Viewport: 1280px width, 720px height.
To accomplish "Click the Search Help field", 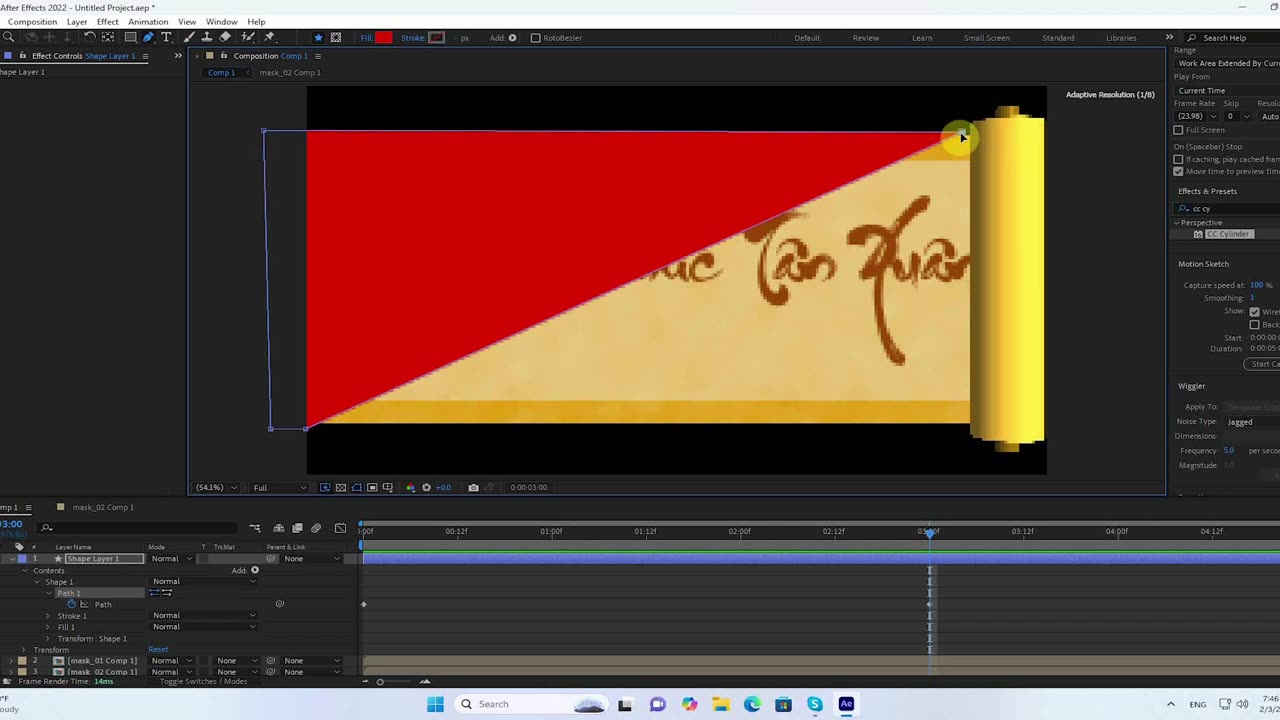I will tap(1230, 38).
